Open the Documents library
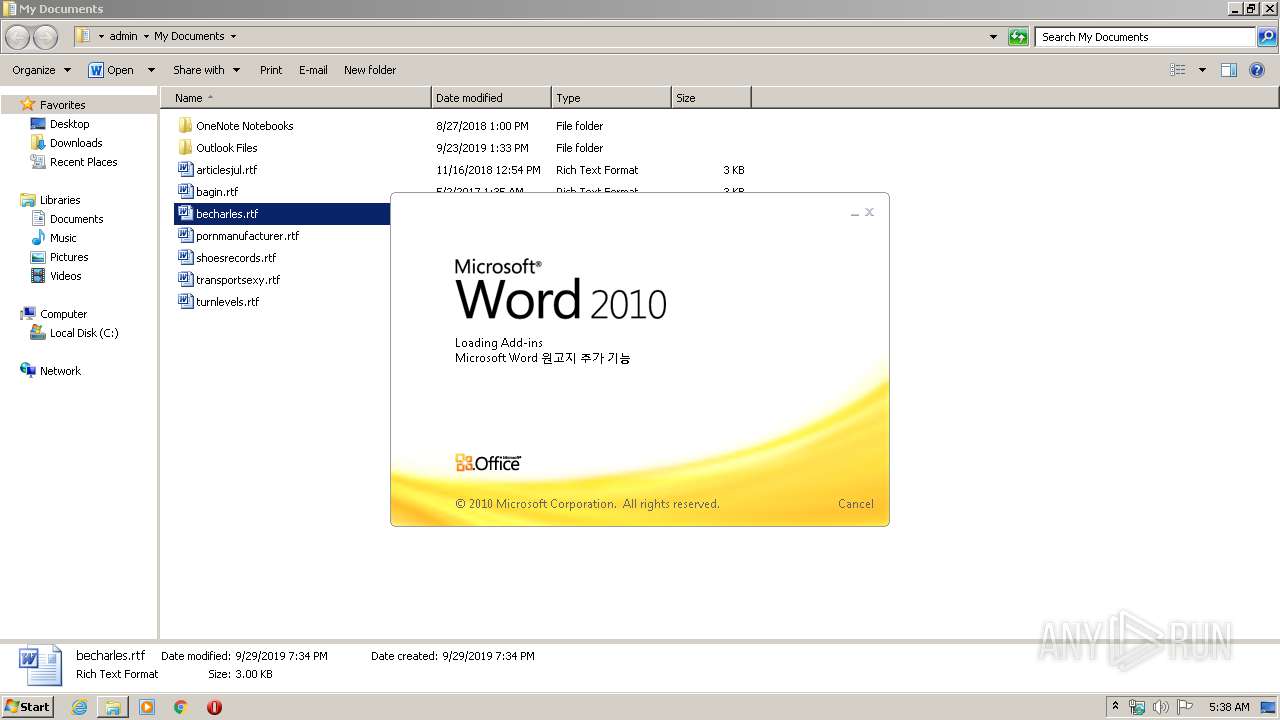1280x720 pixels. coord(76,219)
